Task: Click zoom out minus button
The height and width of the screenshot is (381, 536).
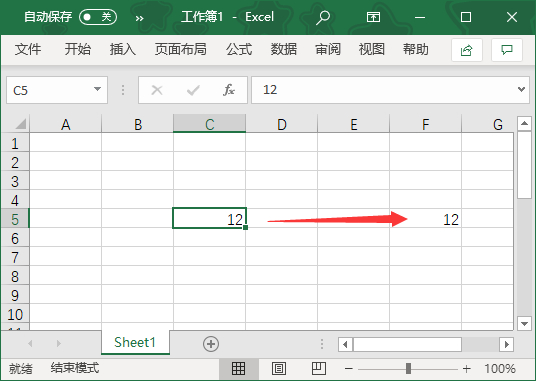Action: pos(348,369)
